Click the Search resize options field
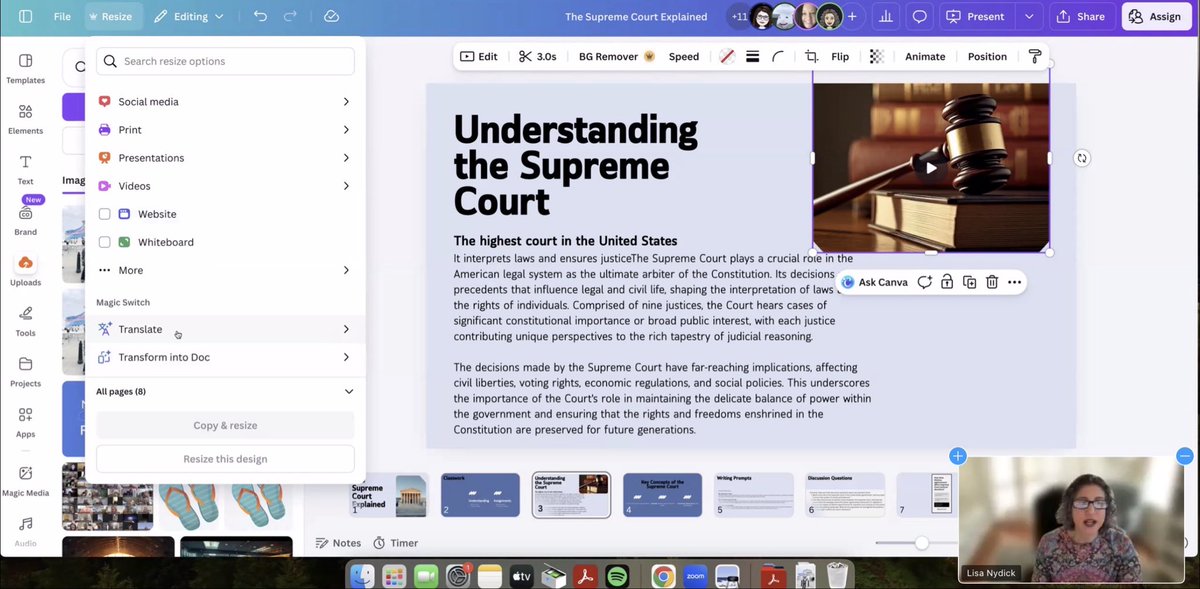The image size is (1200, 589). tap(225, 61)
